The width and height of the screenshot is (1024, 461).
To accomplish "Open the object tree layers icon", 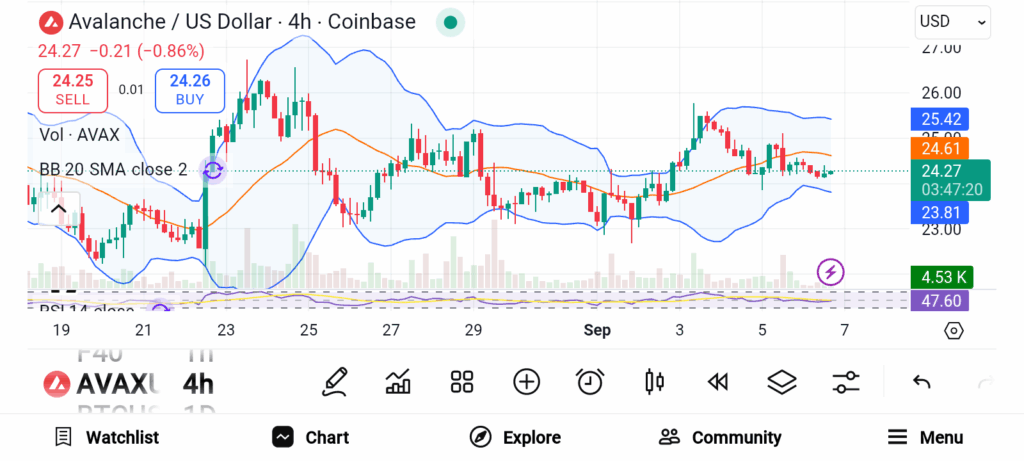I will click(782, 381).
